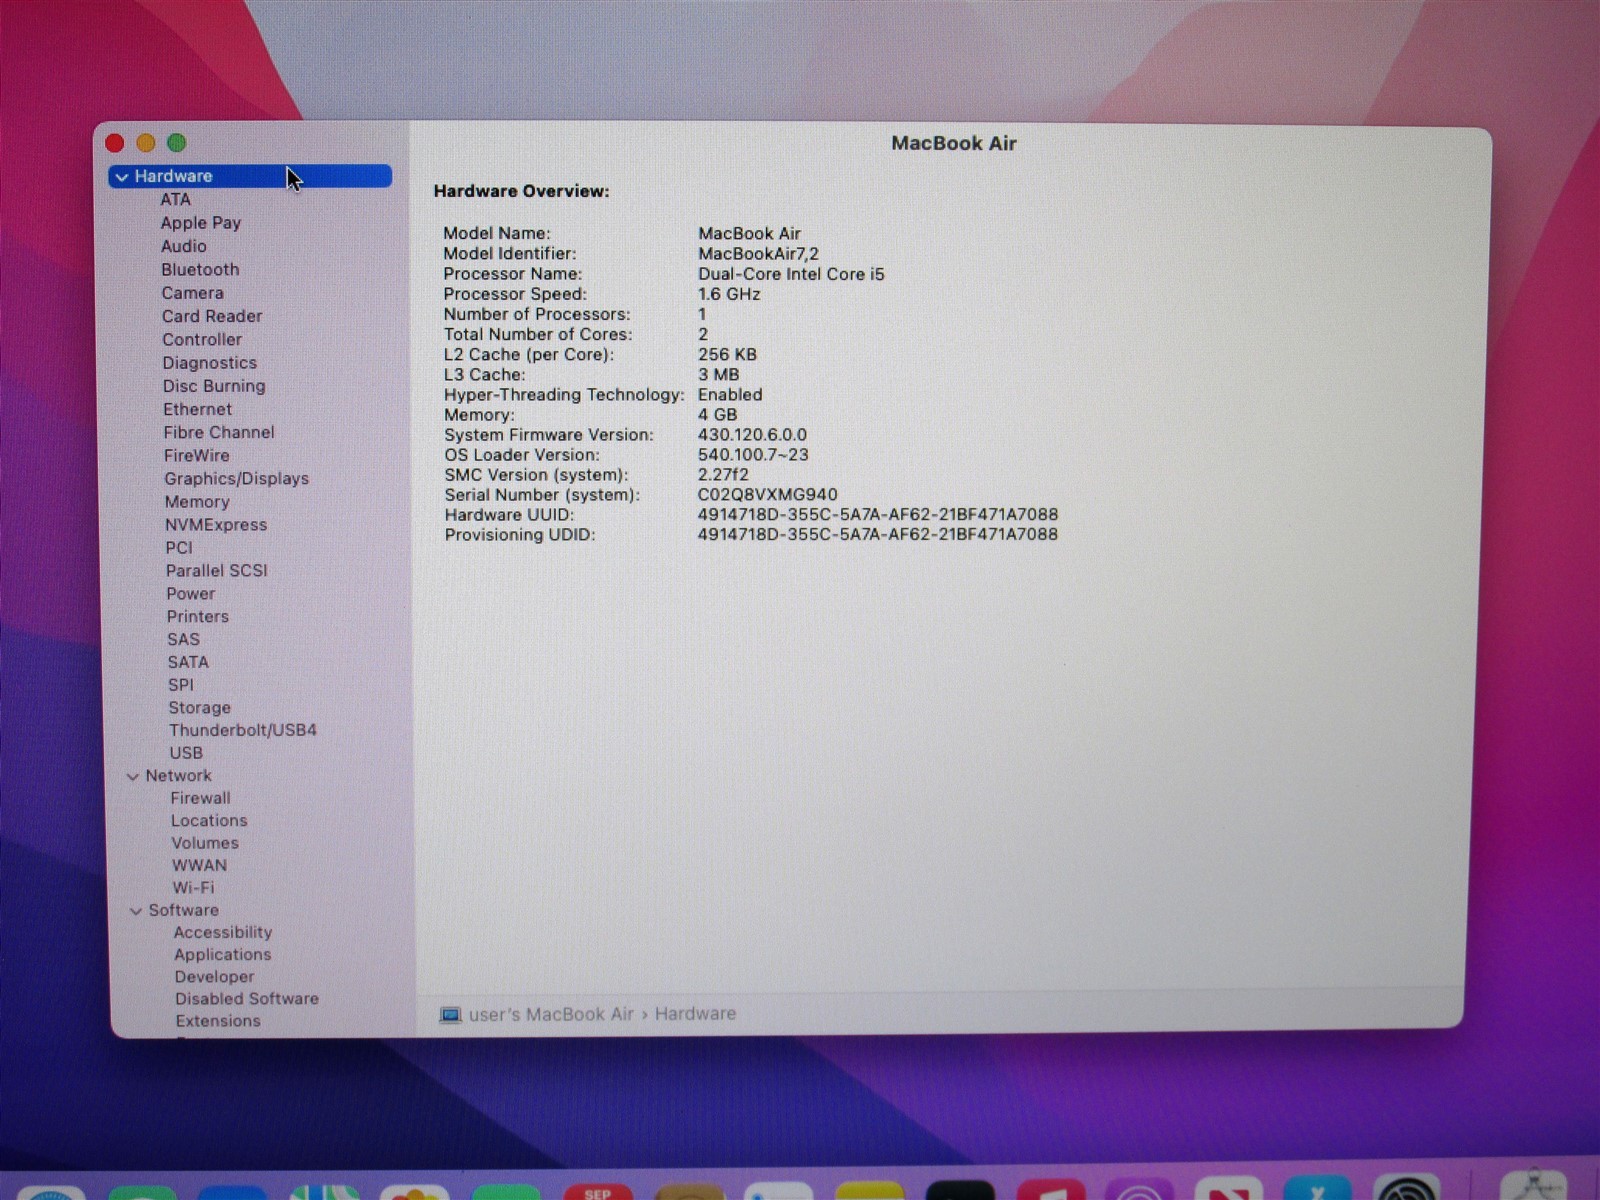Select Bluetooth in the sidebar
Image resolution: width=1600 pixels, height=1200 pixels.
tap(200, 270)
